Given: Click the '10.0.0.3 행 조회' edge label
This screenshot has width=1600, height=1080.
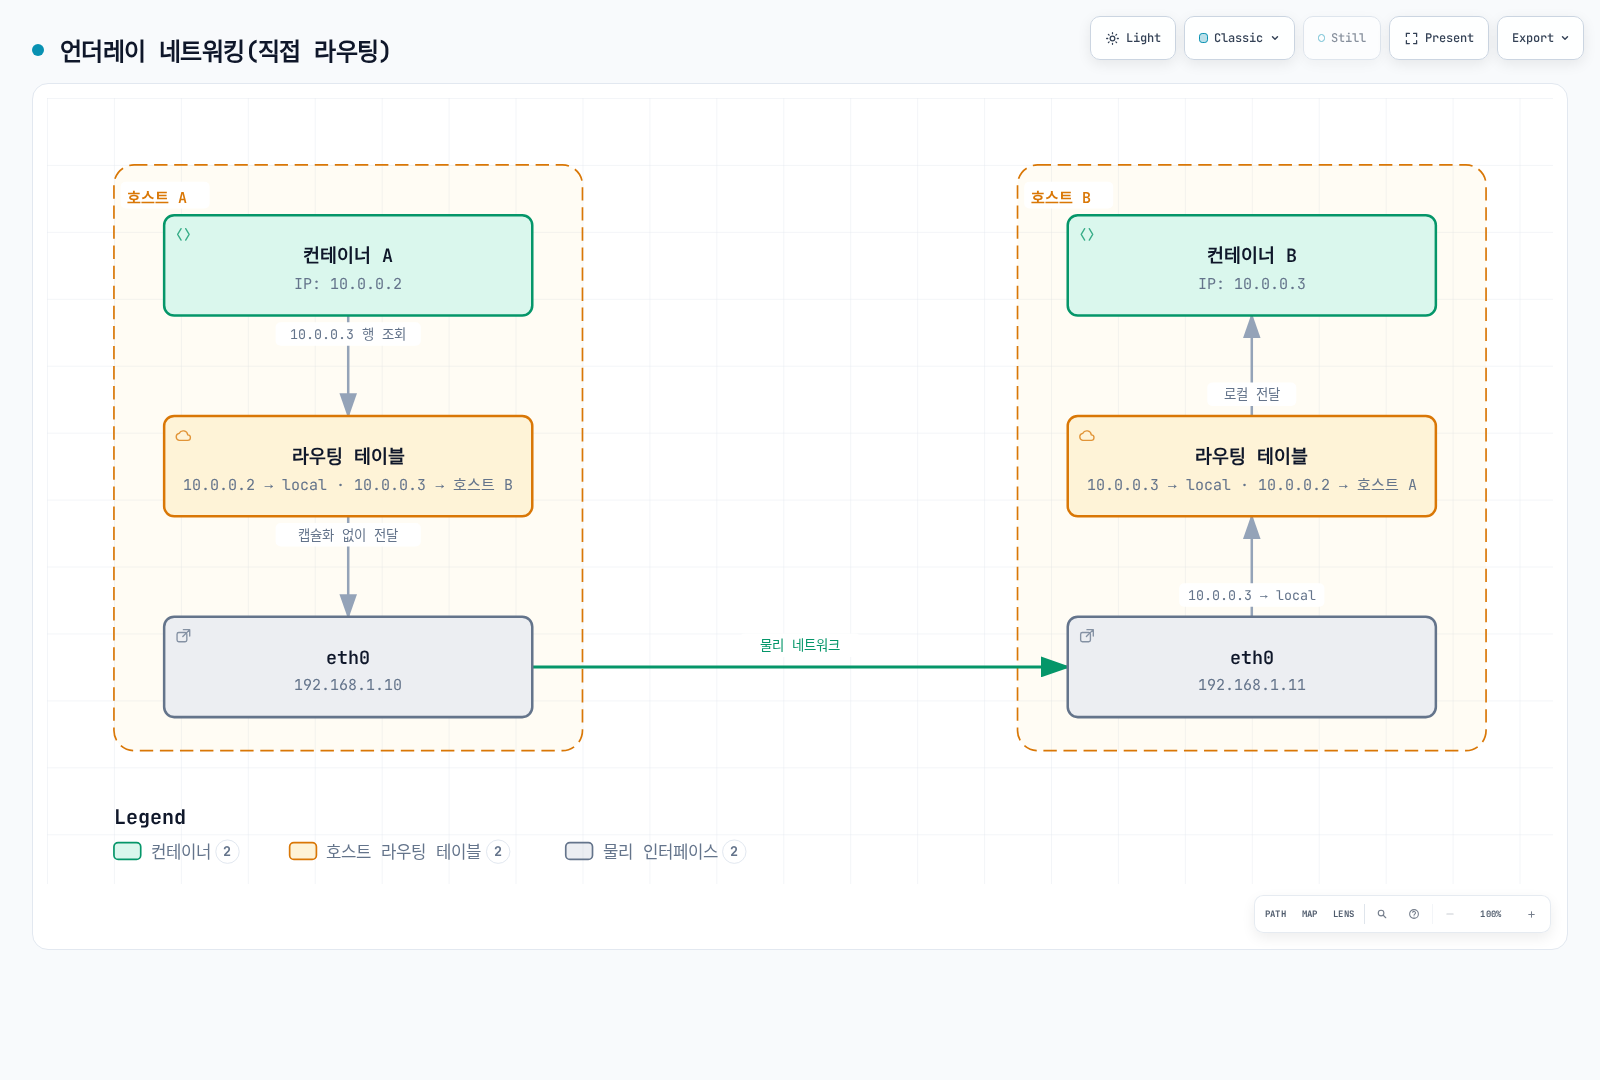Looking at the screenshot, I should (348, 334).
